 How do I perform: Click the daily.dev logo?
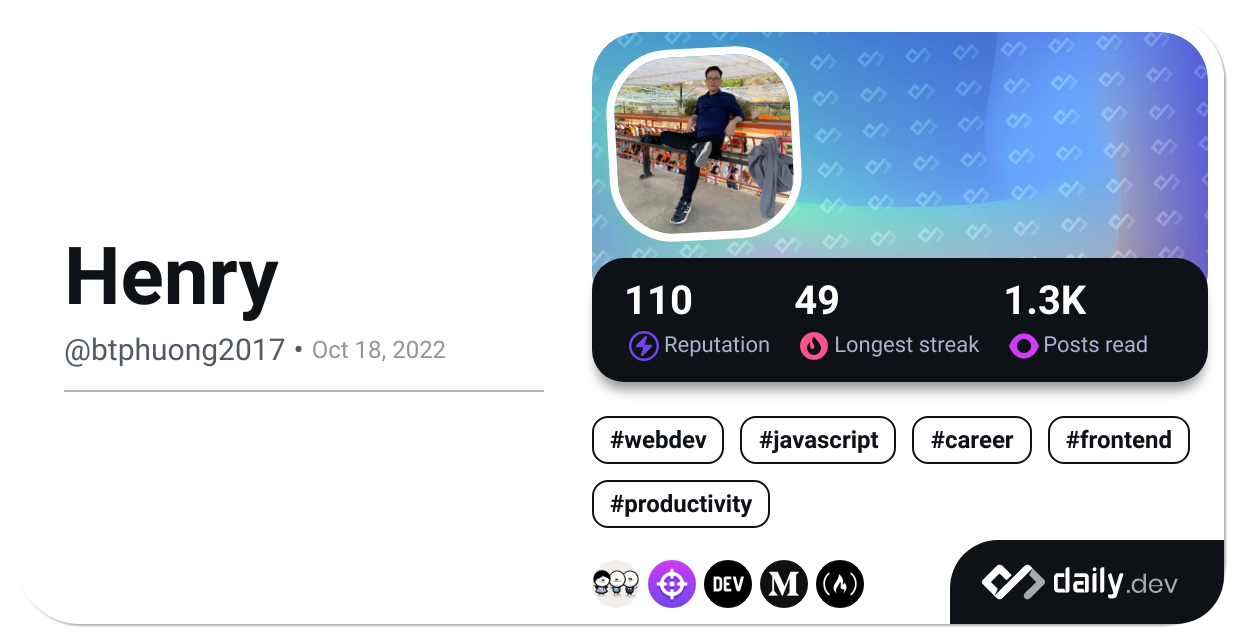[1080, 582]
